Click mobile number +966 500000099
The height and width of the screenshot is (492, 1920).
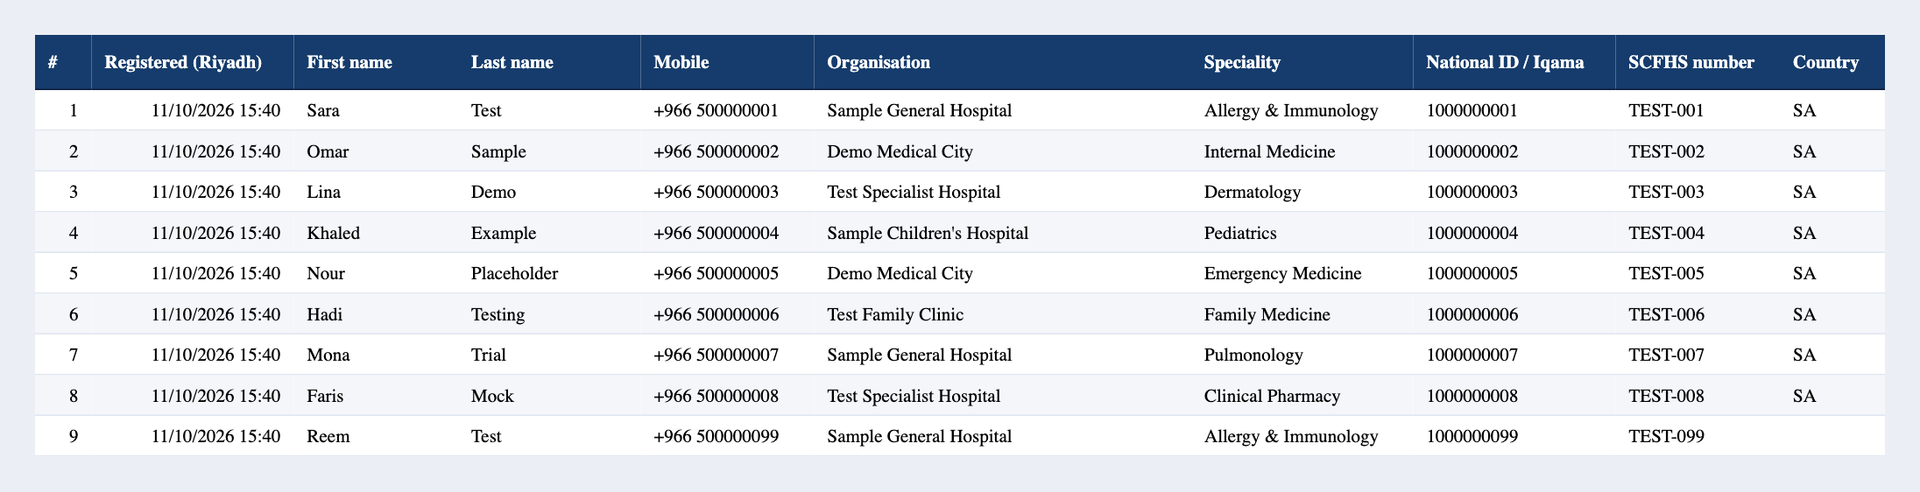[x=716, y=436]
